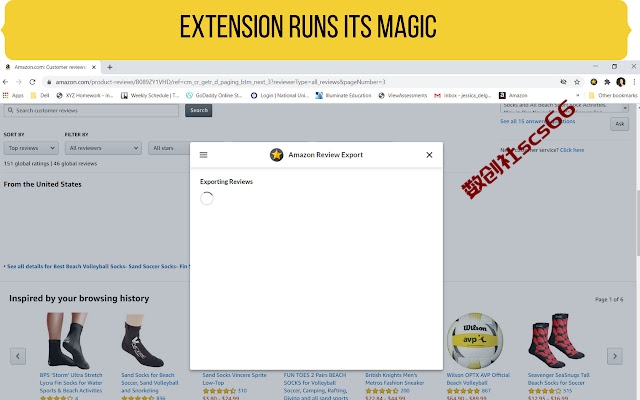Open the Chrome three-dot menu
Image resolution: width=640 pixels, height=400 pixels.
pos(634,82)
